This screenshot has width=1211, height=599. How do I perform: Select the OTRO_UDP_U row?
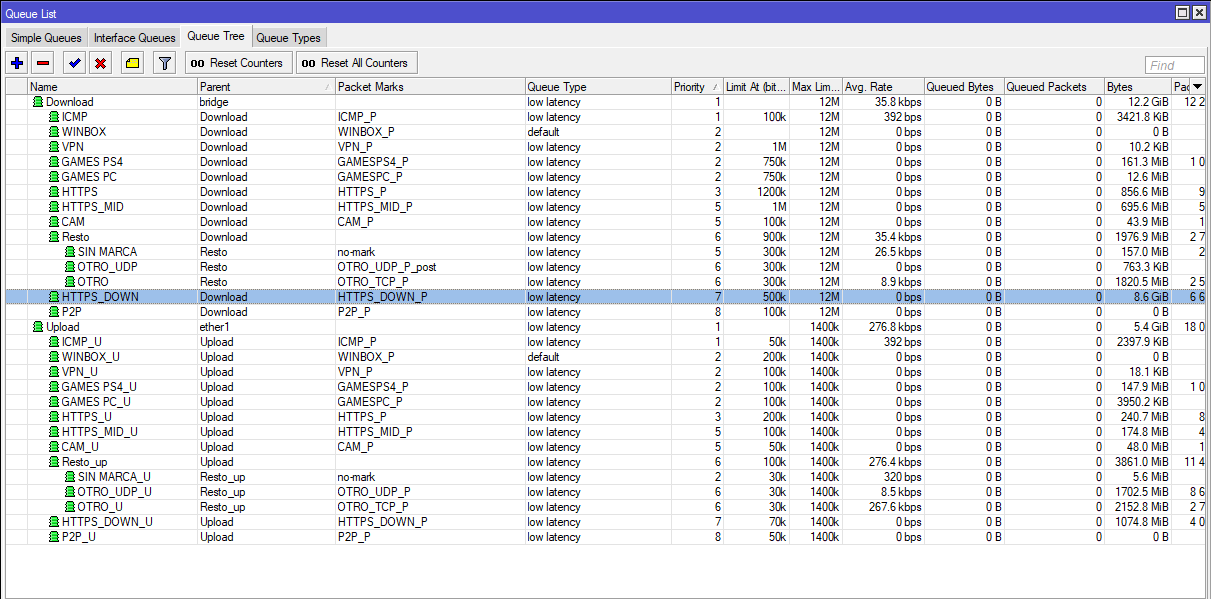[604, 492]
